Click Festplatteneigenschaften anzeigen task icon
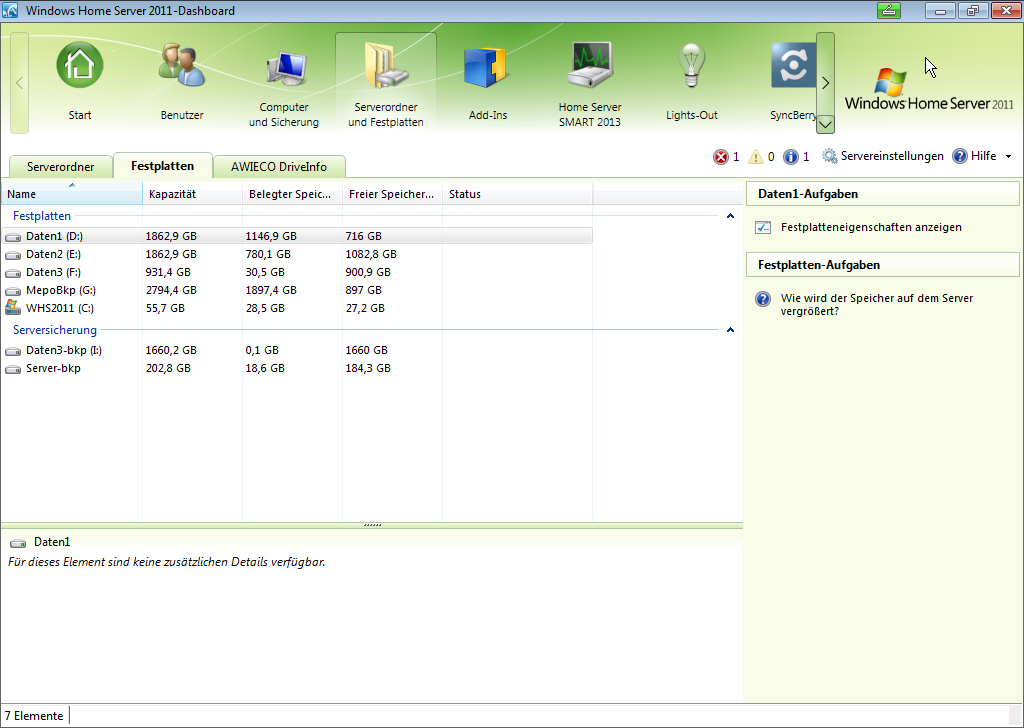Image resolution: width=1024 pixels, height=728 pixels. click(763, 227)
